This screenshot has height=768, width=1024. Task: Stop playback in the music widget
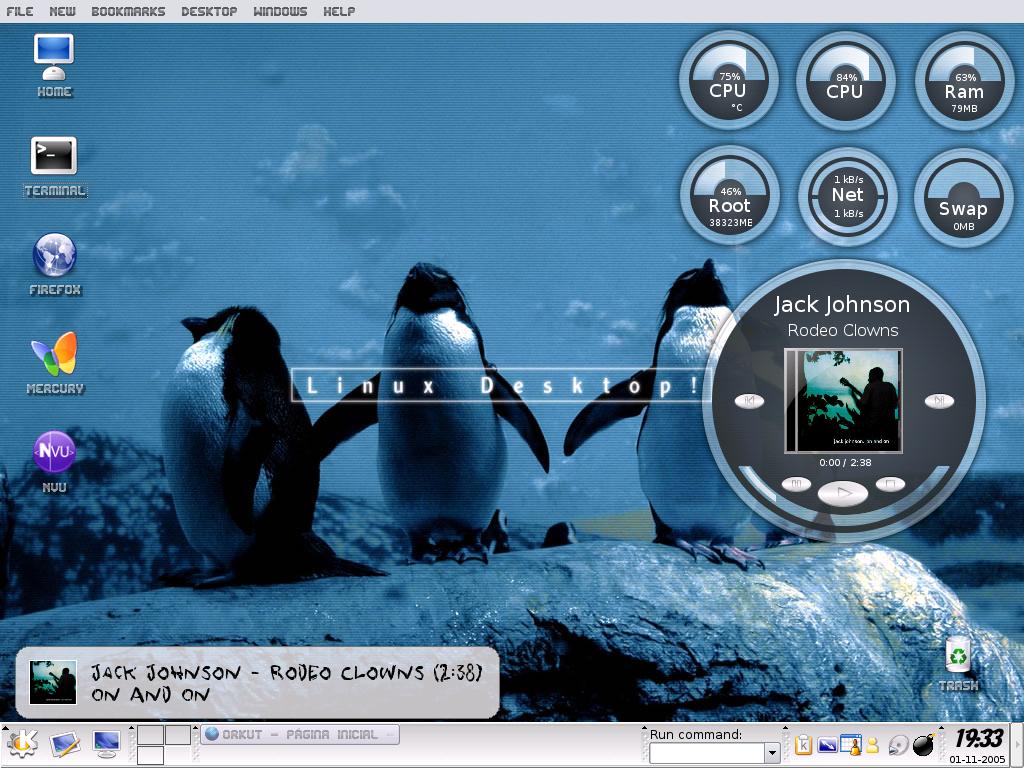[890, 484]
